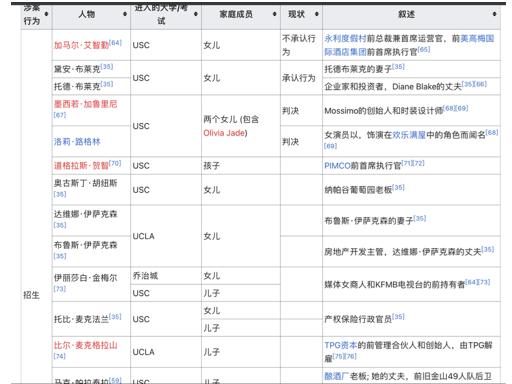
Task: Follow the red link 道格拉斯·贺智
Action: click(x=81, y=165)
